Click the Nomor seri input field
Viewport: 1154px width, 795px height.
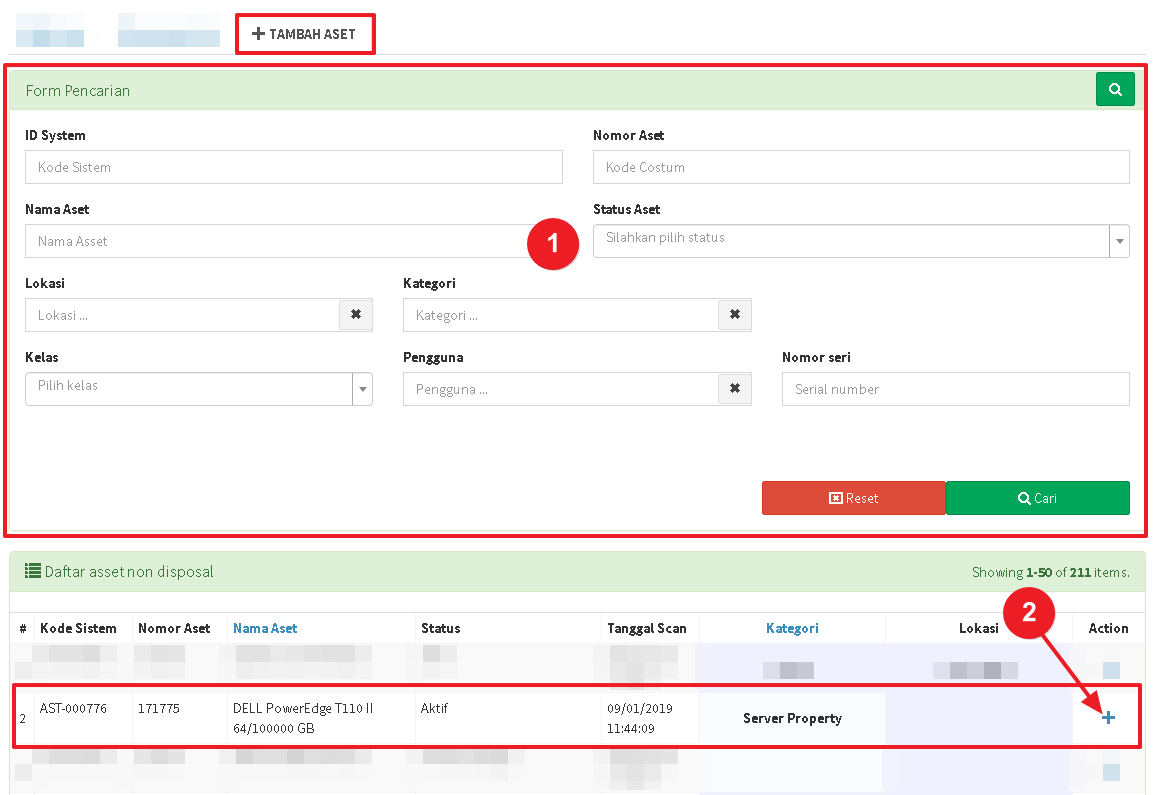955,389
